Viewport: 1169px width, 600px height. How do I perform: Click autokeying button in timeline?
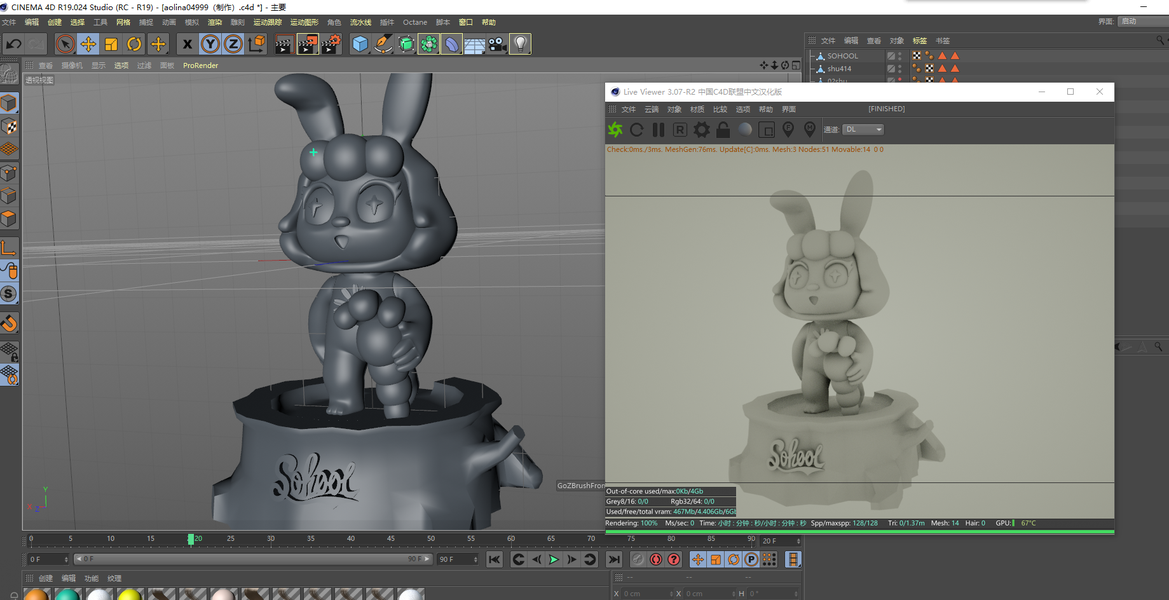point(656,559)
